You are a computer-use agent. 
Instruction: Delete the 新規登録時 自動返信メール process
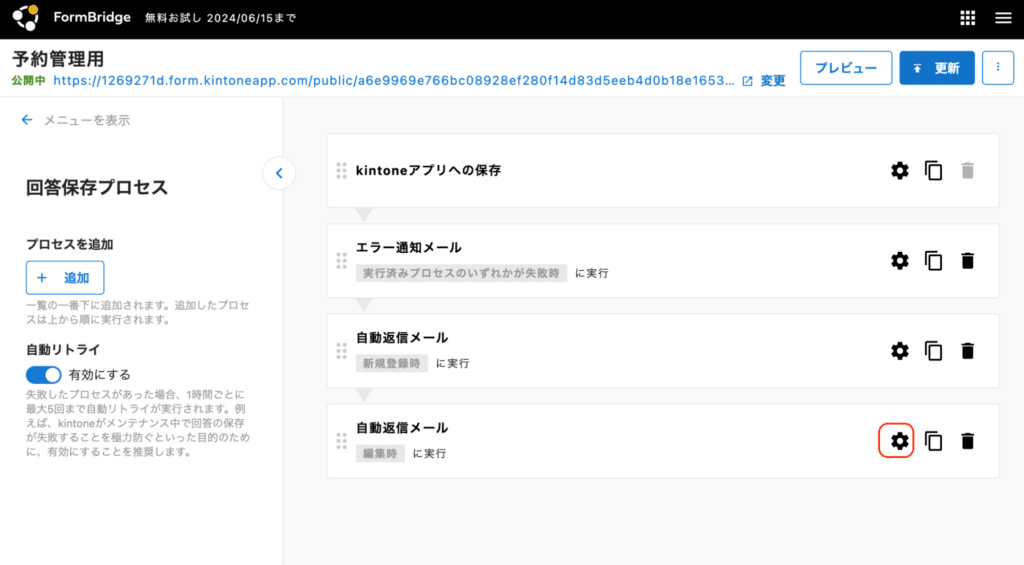968,351
